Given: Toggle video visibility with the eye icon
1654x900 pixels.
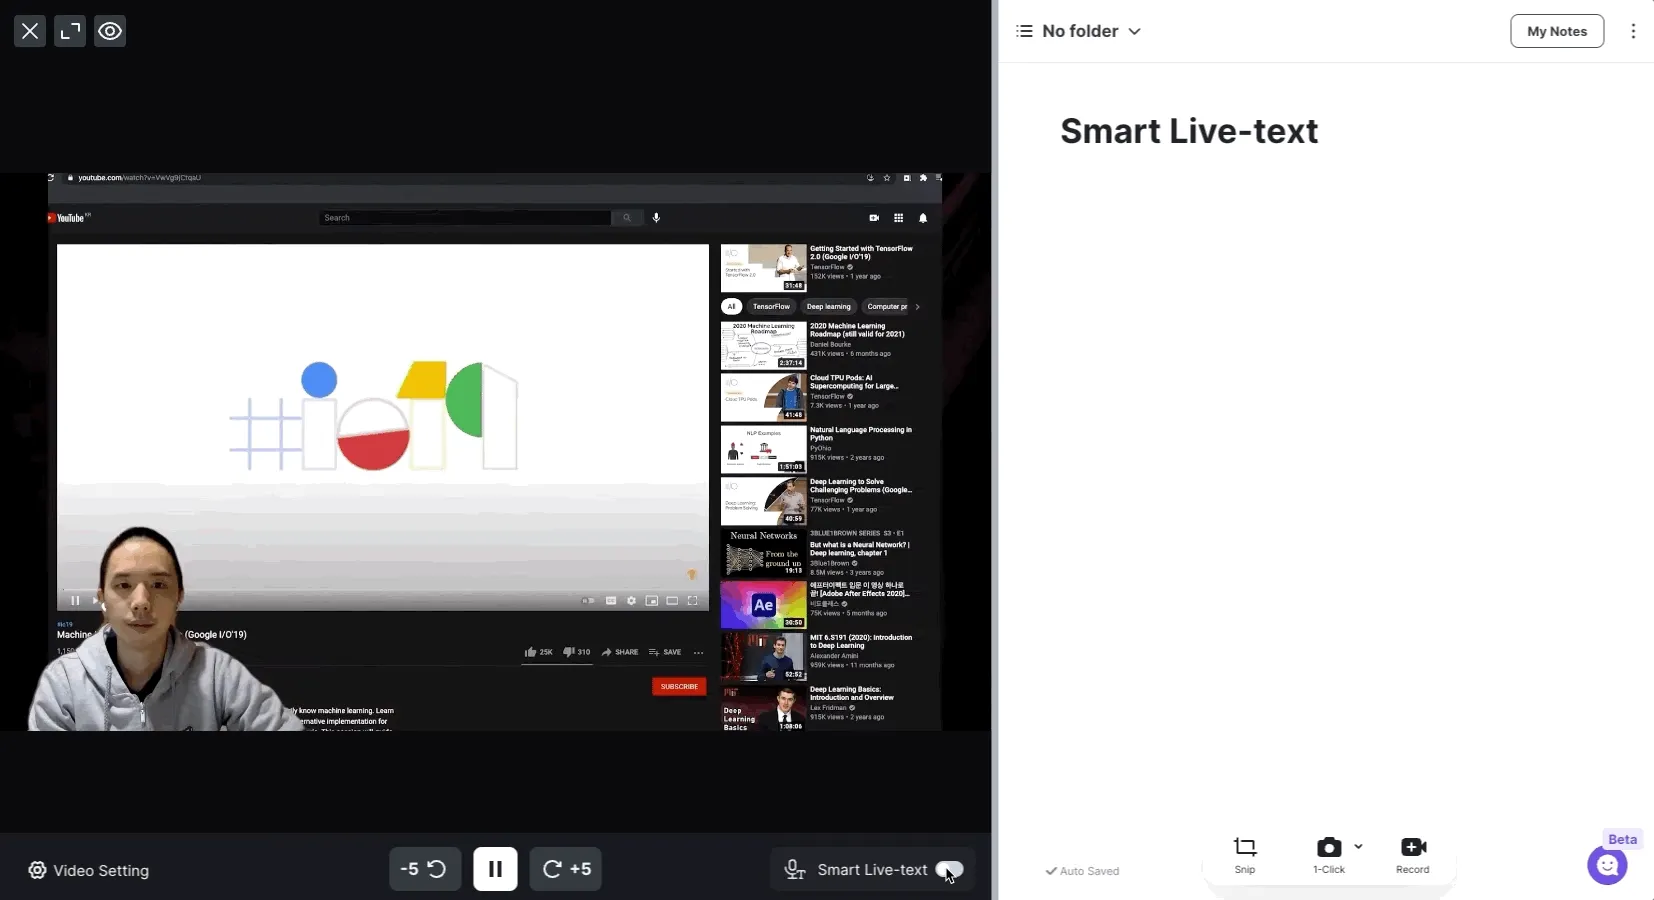Looking at the screenshot, I should click(110, 31).
